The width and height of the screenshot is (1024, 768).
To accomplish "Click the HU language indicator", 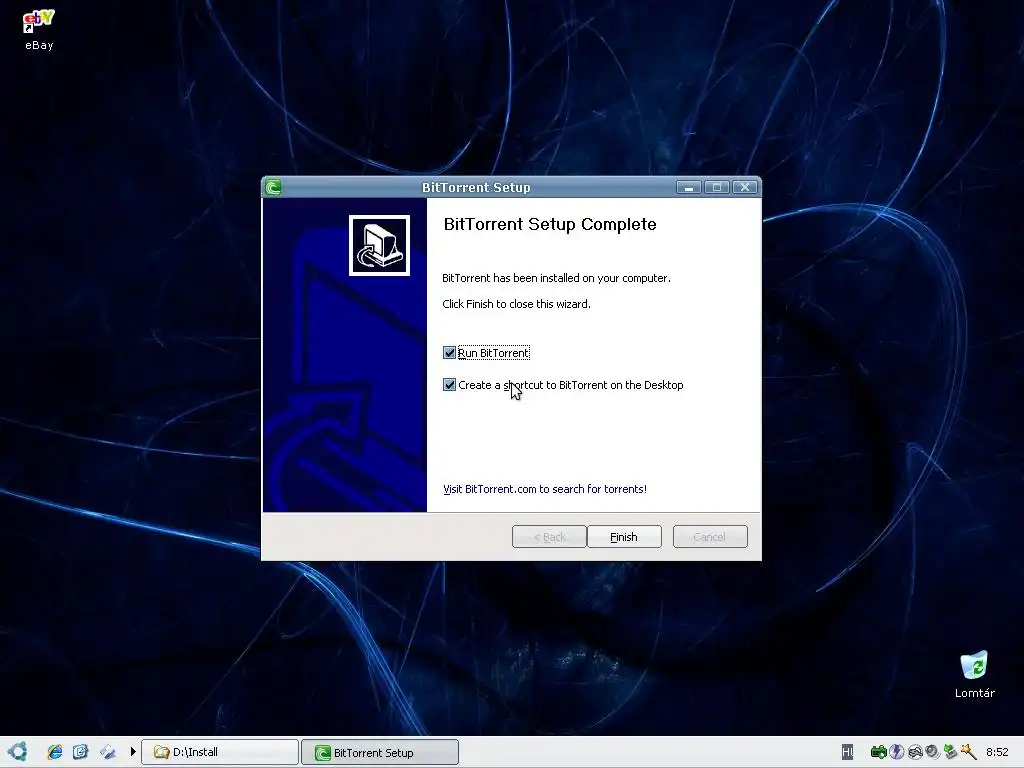I will click(x=847, y=752).
